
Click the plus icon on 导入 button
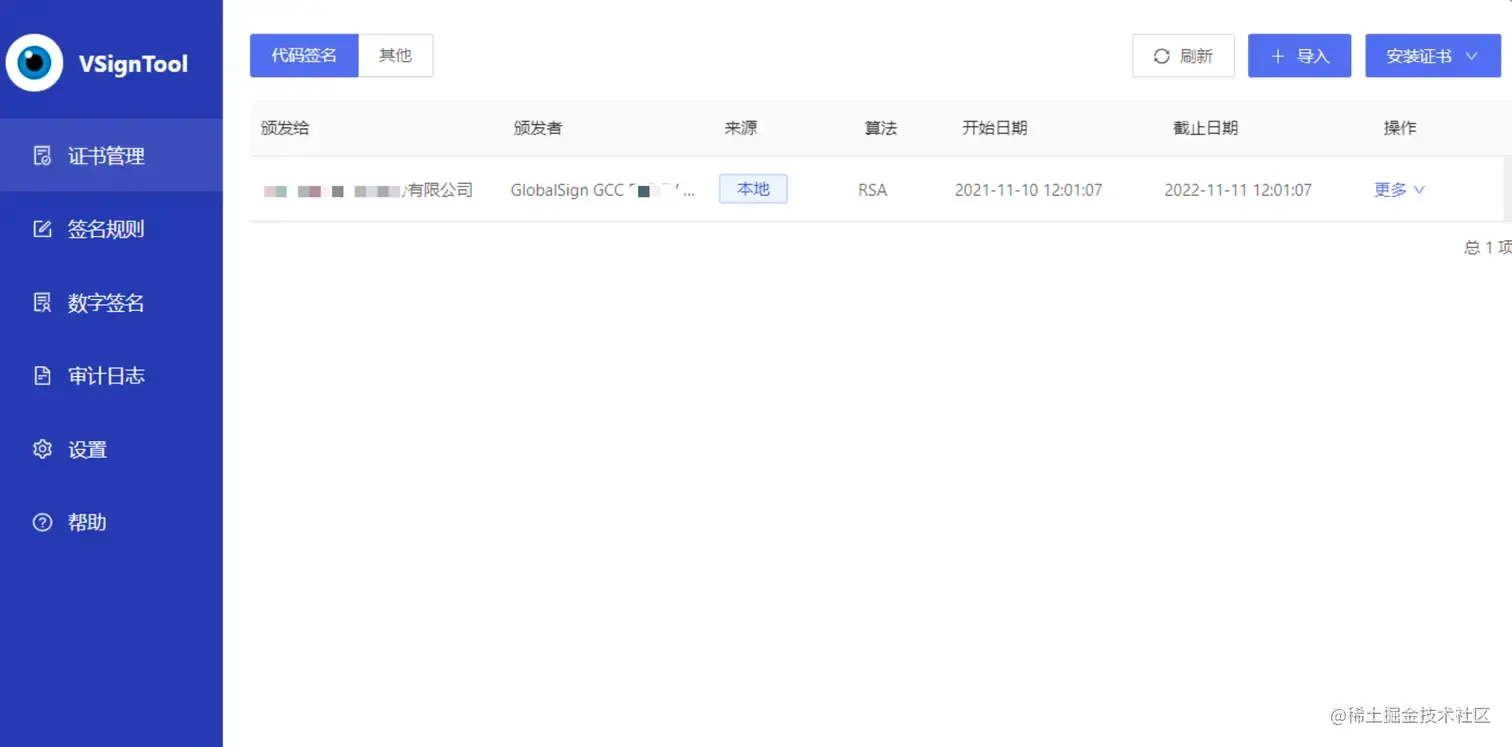(1277, 56)
